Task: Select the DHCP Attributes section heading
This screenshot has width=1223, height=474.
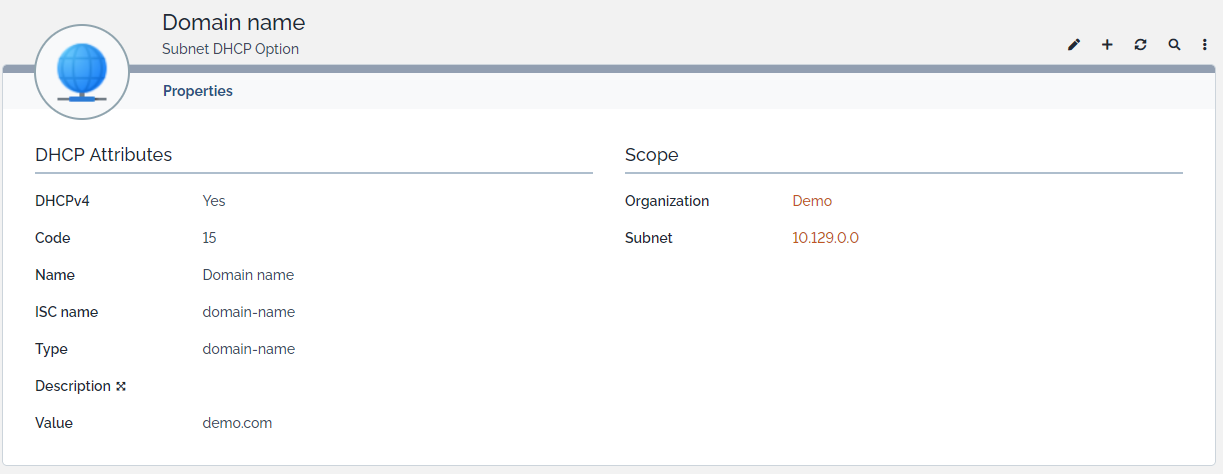Action: [x=104, y=155]
